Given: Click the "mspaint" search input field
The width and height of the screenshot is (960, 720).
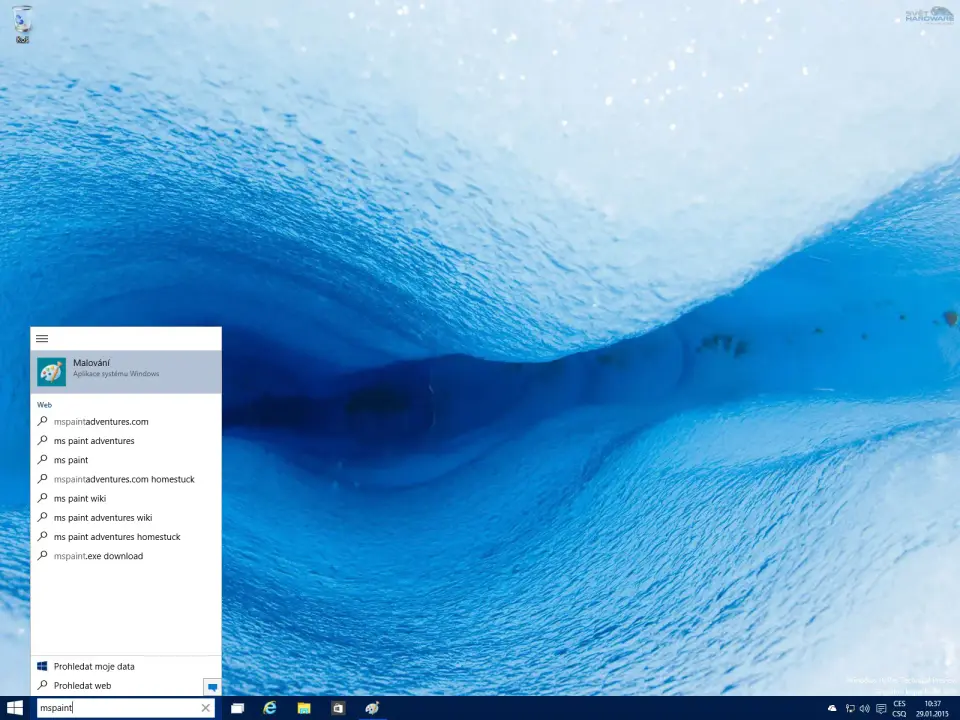Looking at the screenshot, I should coord(115,708).
